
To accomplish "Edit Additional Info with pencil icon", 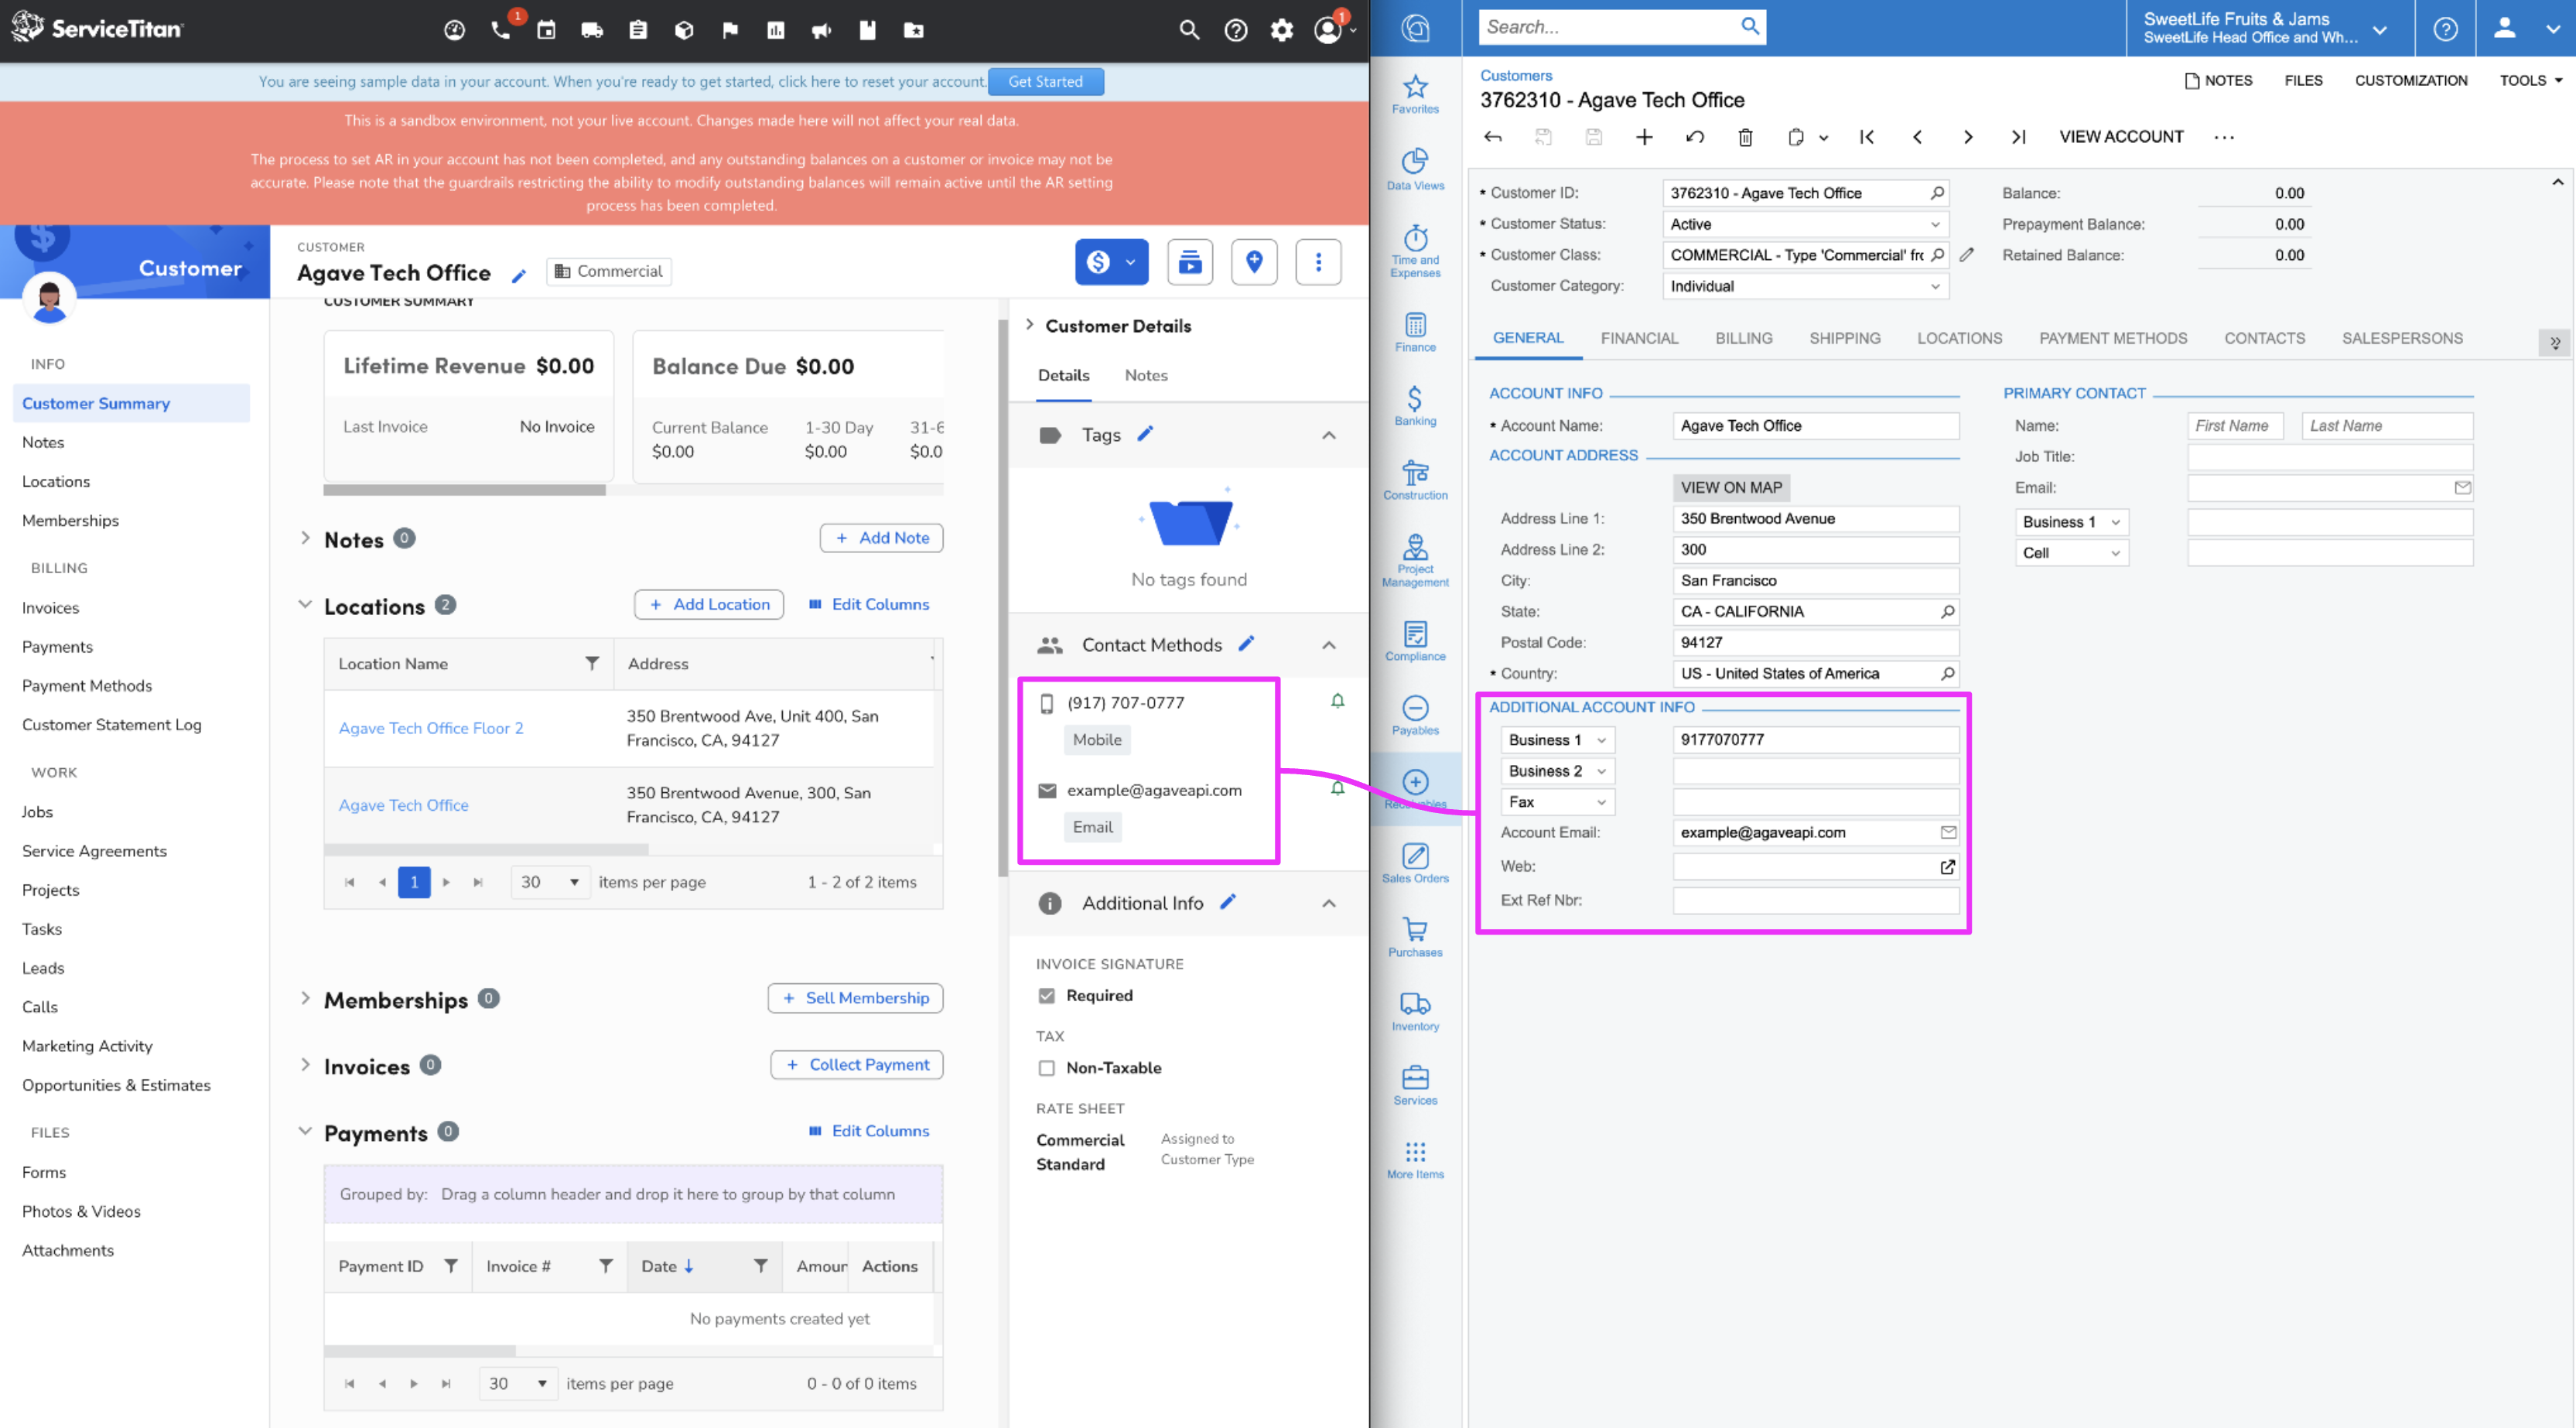I will 1229,901.
